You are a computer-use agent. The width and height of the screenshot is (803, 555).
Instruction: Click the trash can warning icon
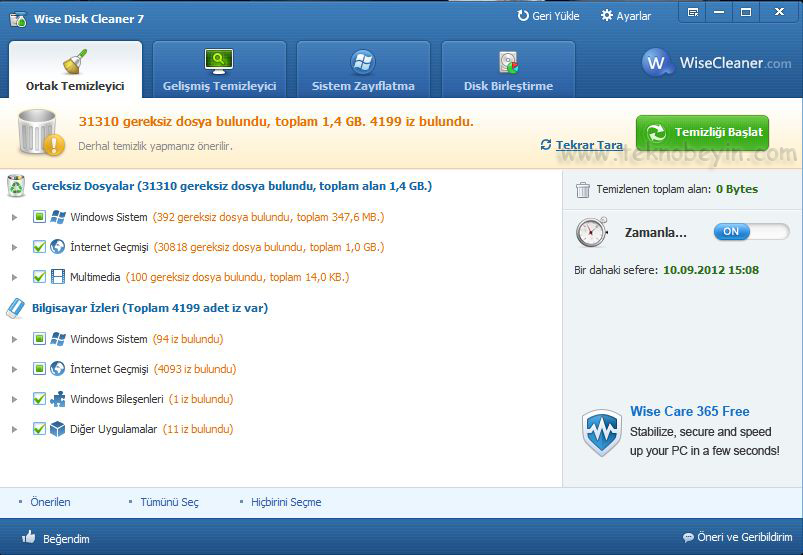point(40,133)
